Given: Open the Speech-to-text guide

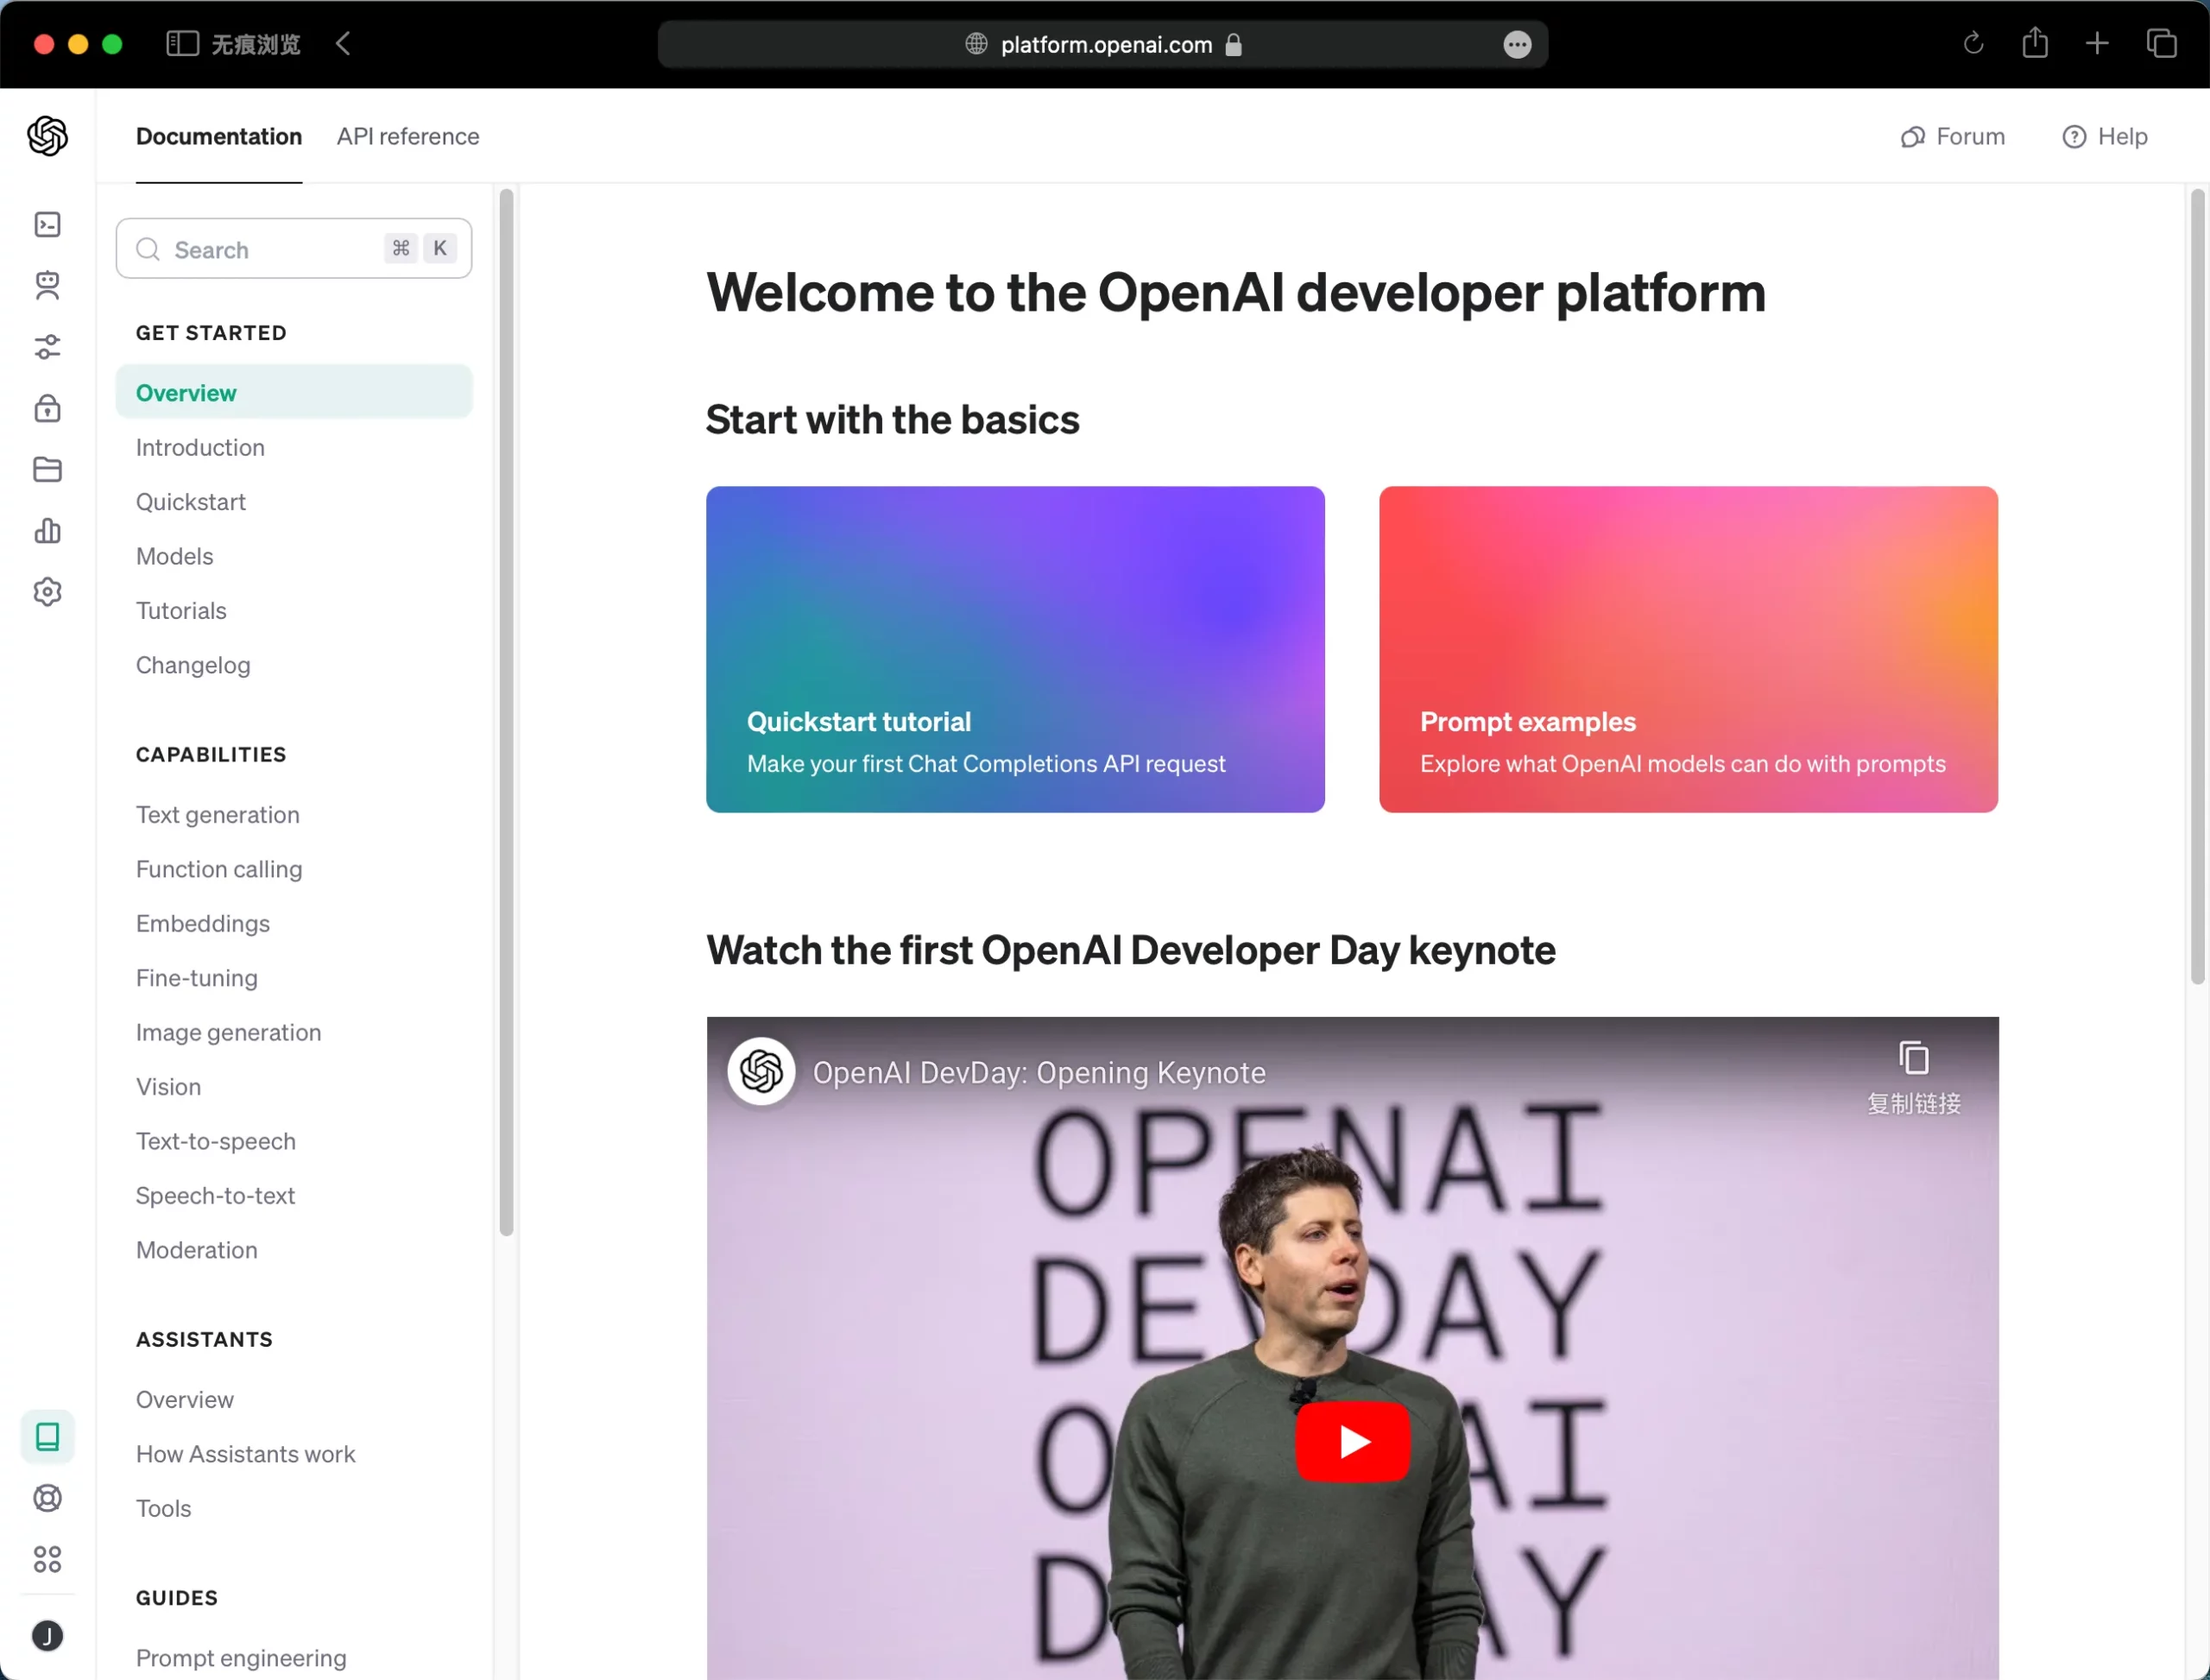Looking at the screenshot, I should point(216,1196).
